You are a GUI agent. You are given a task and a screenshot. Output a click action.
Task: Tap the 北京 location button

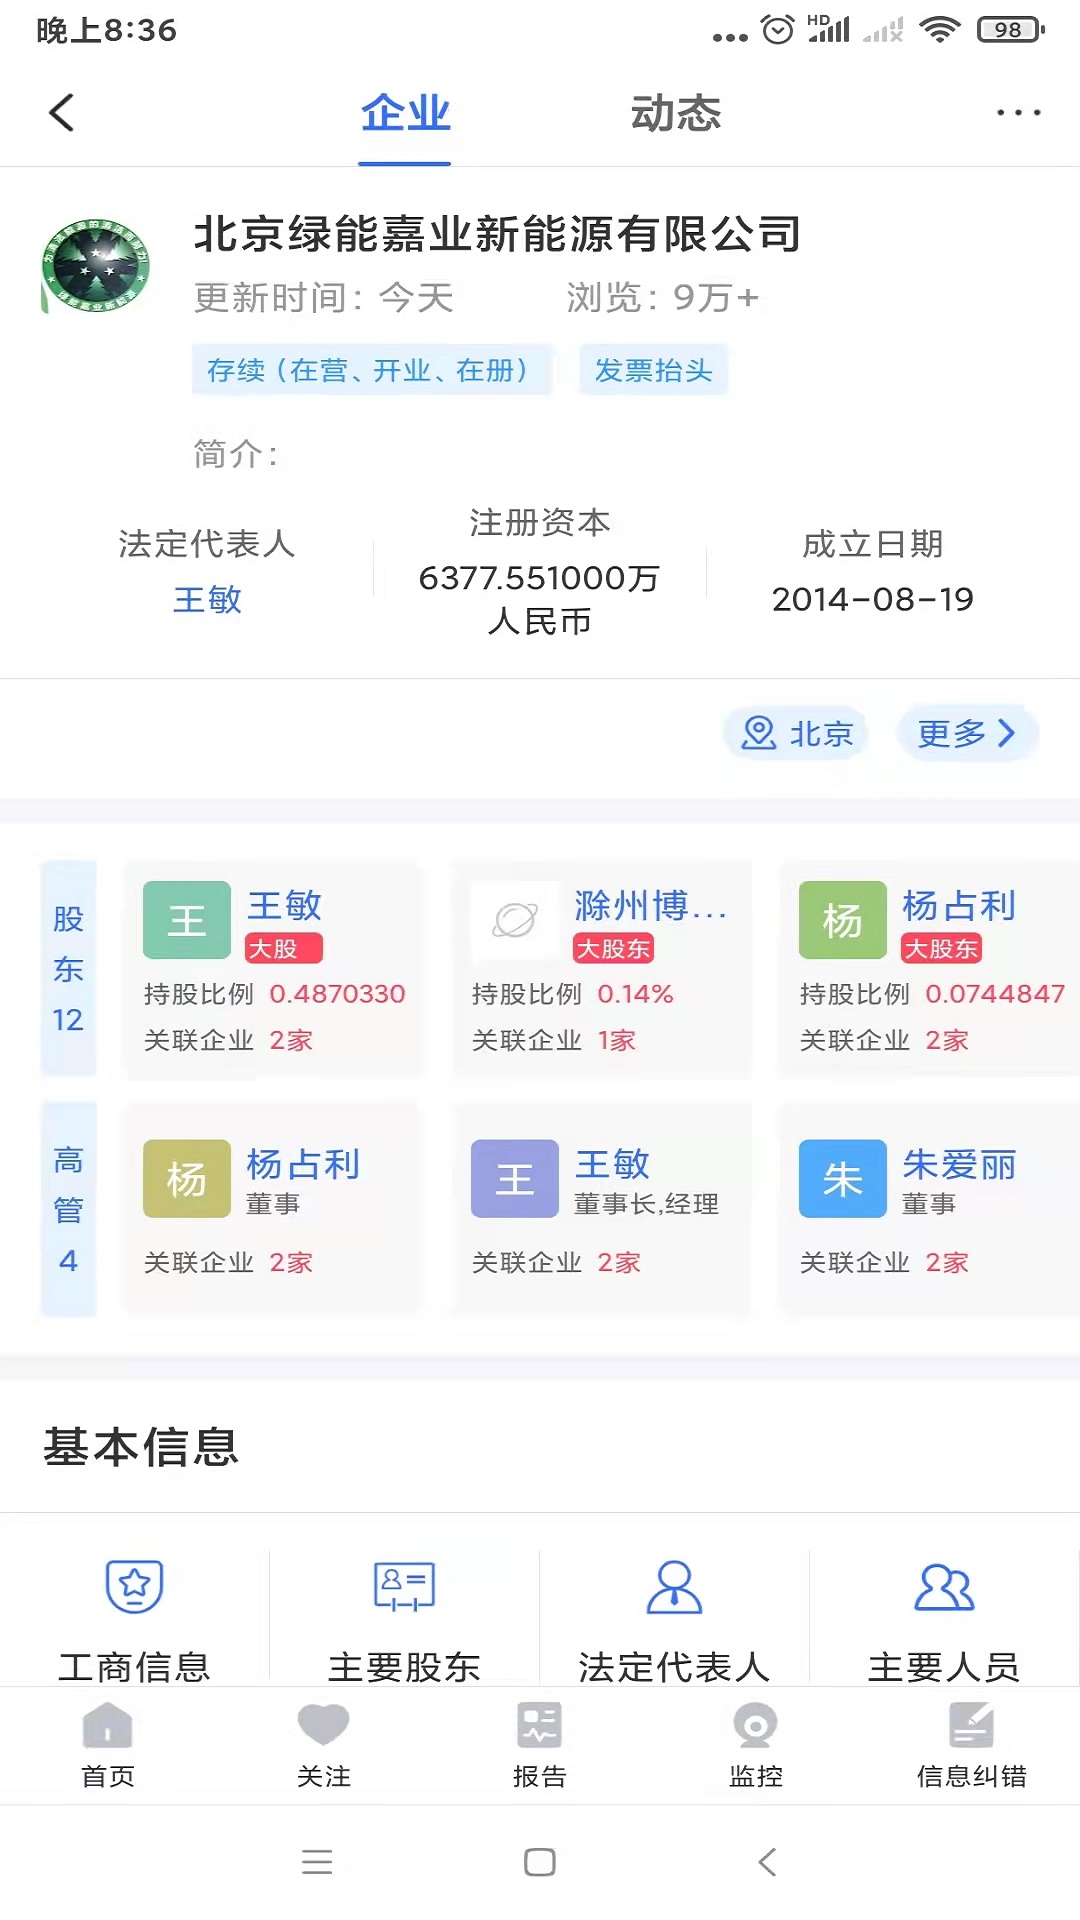coord(797,733)
